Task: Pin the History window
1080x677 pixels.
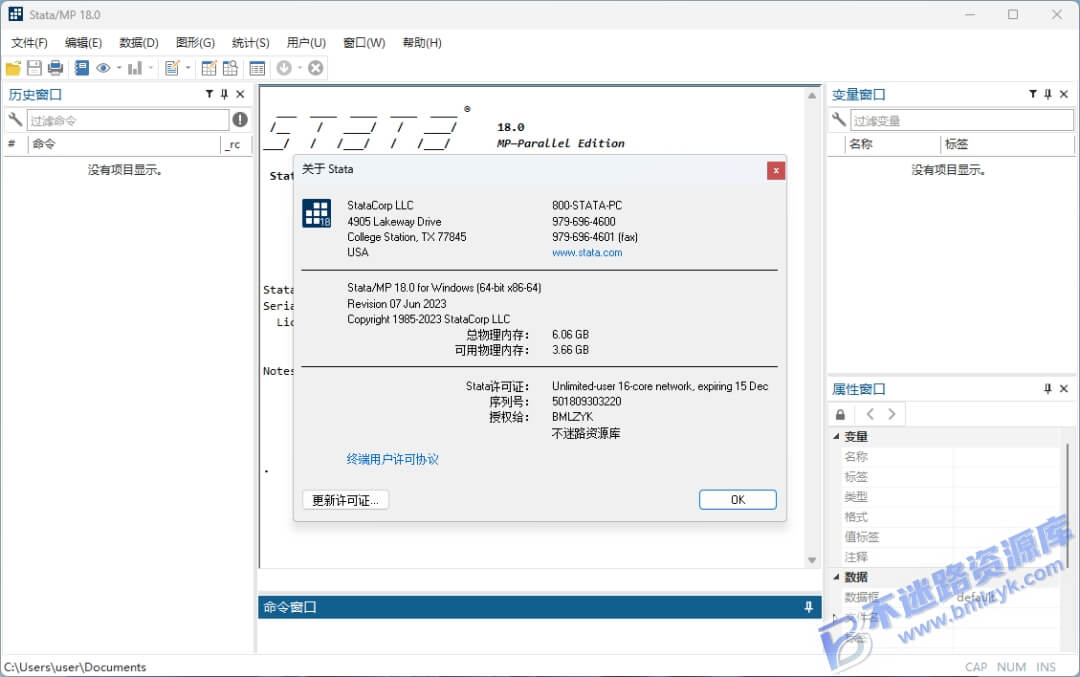Action: pos(225,94)
